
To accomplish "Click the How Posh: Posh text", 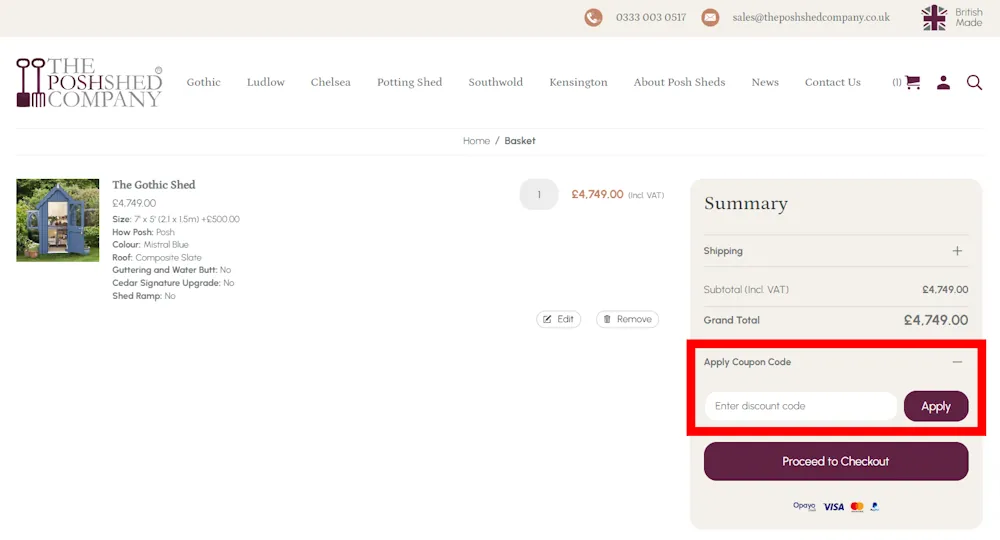I will click(143, 232).
